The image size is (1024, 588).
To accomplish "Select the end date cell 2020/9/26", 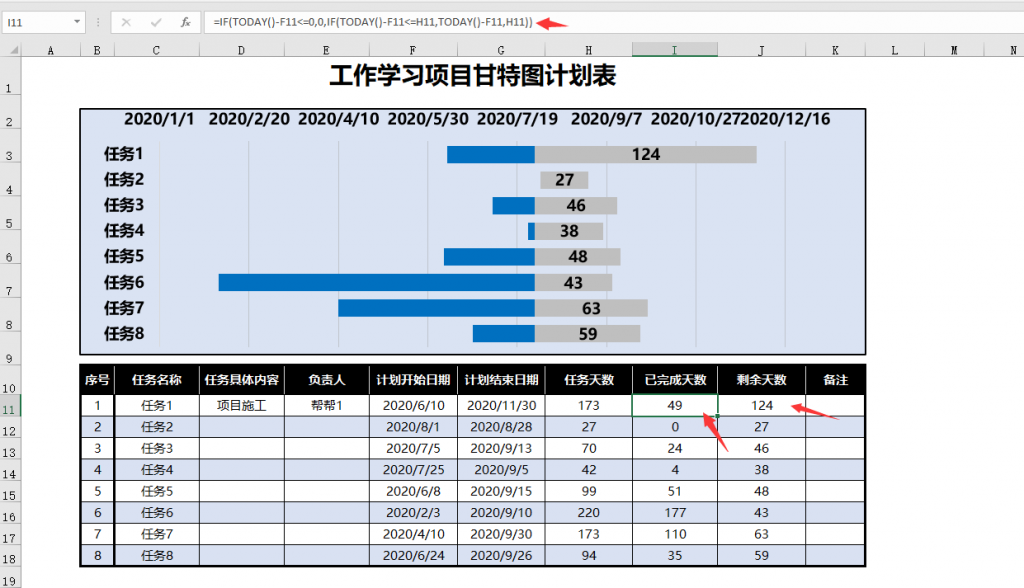I will pos(502,555).
